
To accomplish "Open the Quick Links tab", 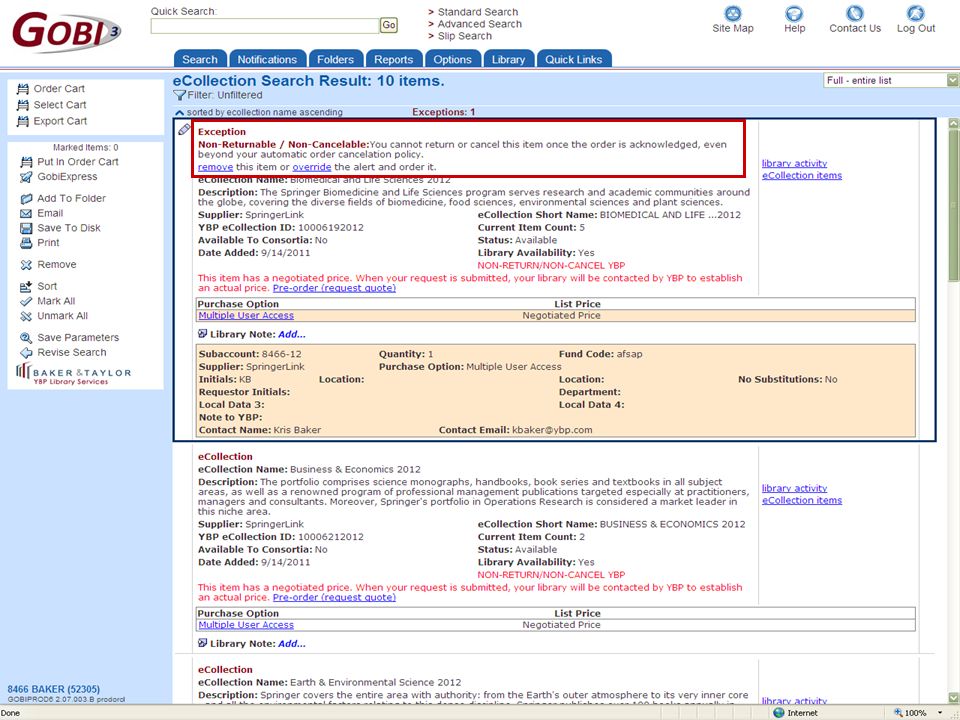I will pos(574,59).
